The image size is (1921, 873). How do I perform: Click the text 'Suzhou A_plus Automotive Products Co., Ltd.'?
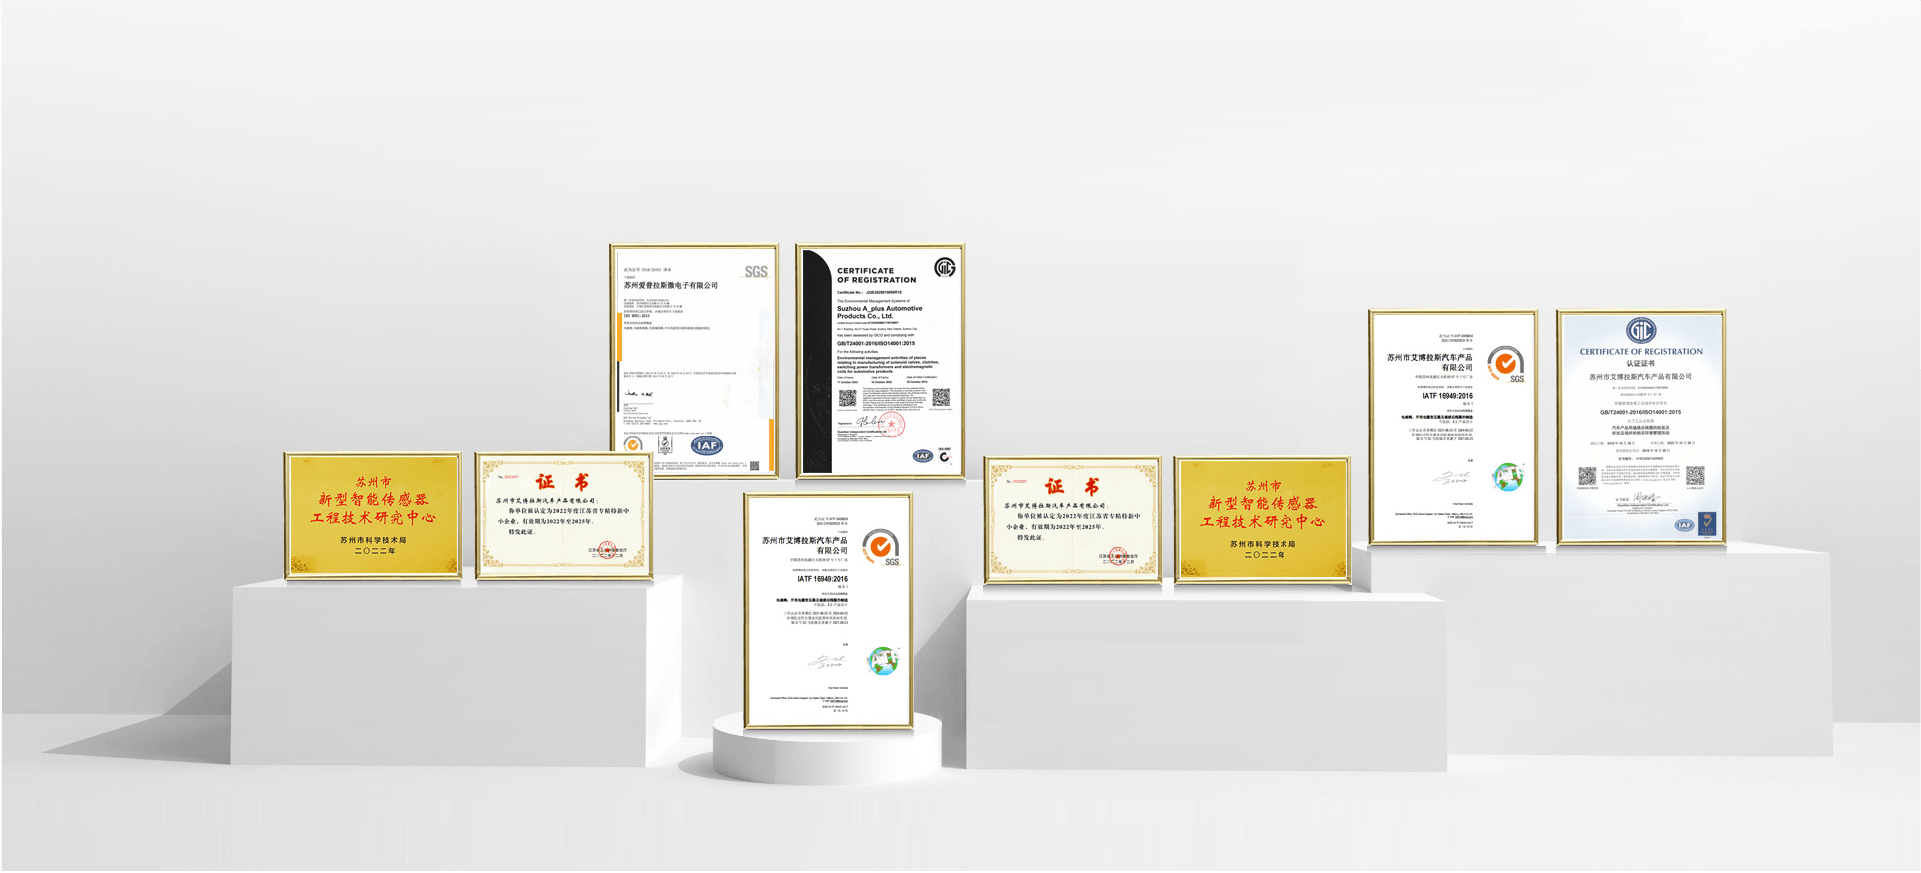(x=880, y=312)
